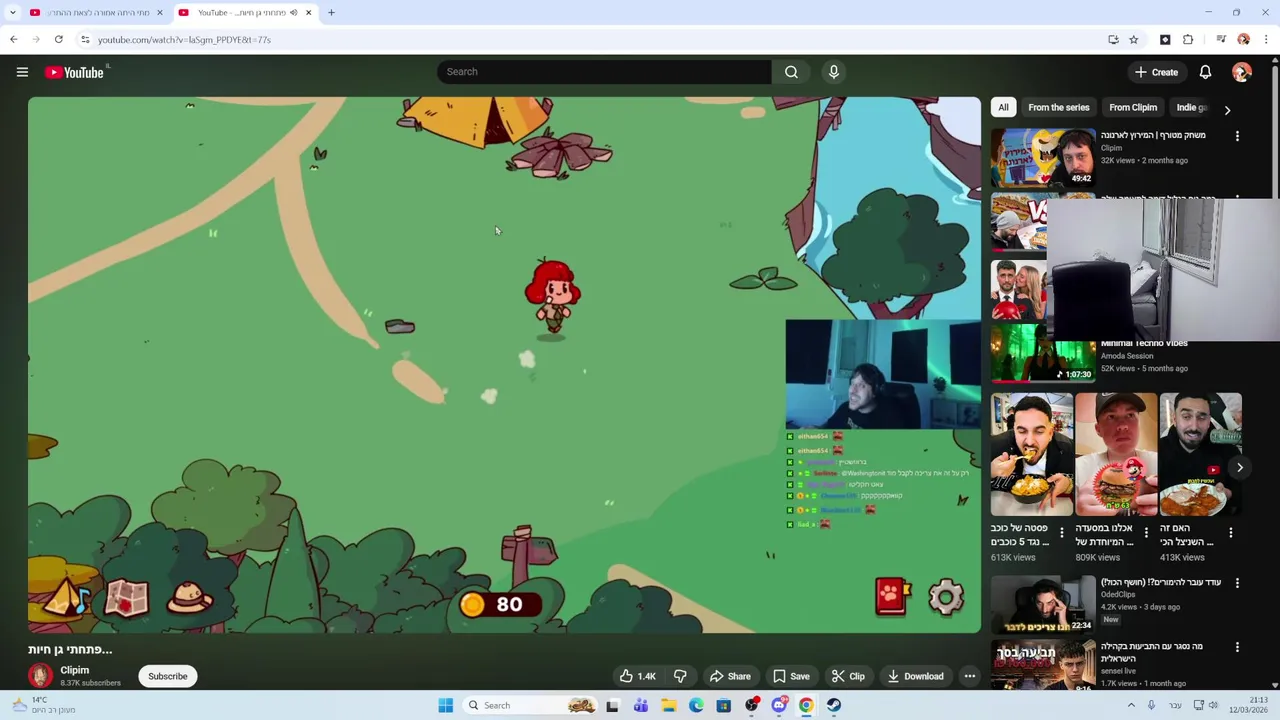Open the browser extensions puzzle icon
Screen dimensions: 1280x720
point(1188,40)
